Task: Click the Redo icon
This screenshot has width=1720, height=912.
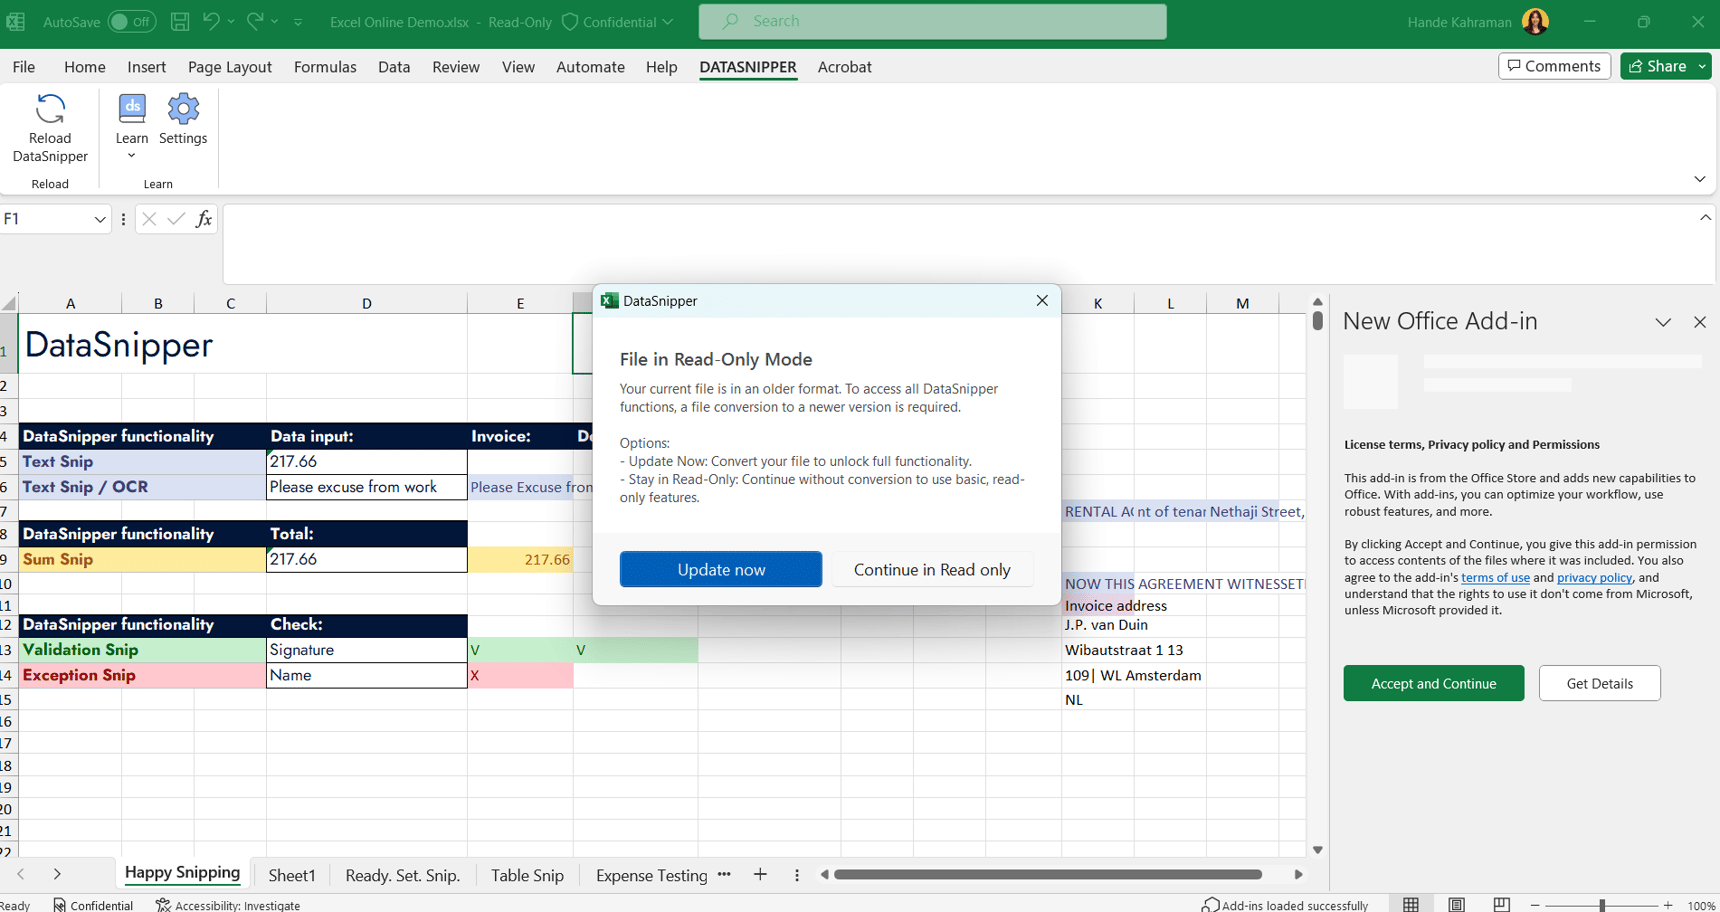Action: click(x=254, y=21)
